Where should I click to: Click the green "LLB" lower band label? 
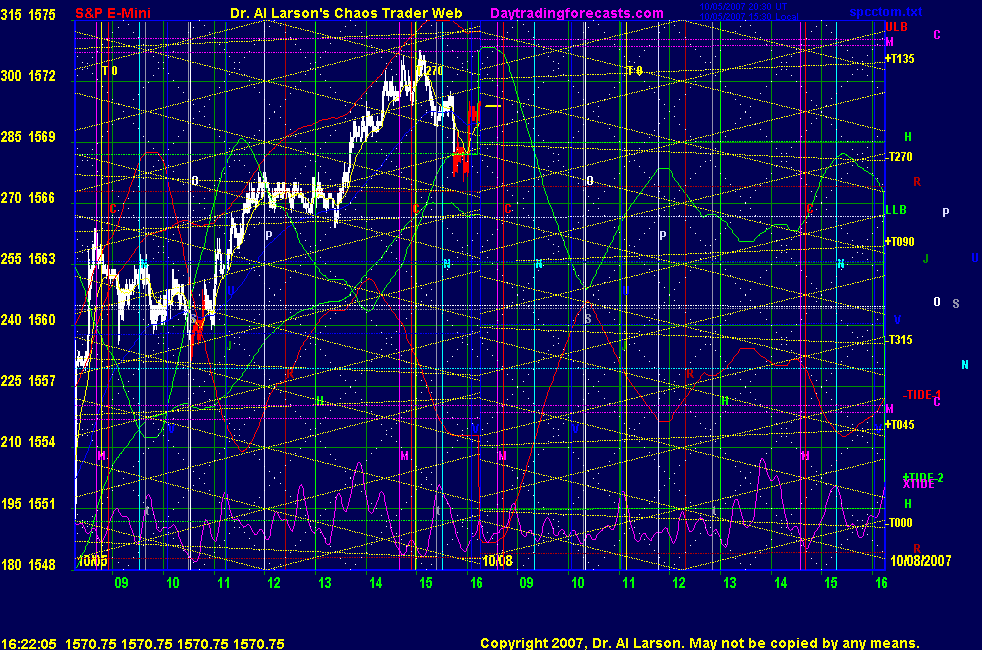pyautogui.click(x=896, y=210)
